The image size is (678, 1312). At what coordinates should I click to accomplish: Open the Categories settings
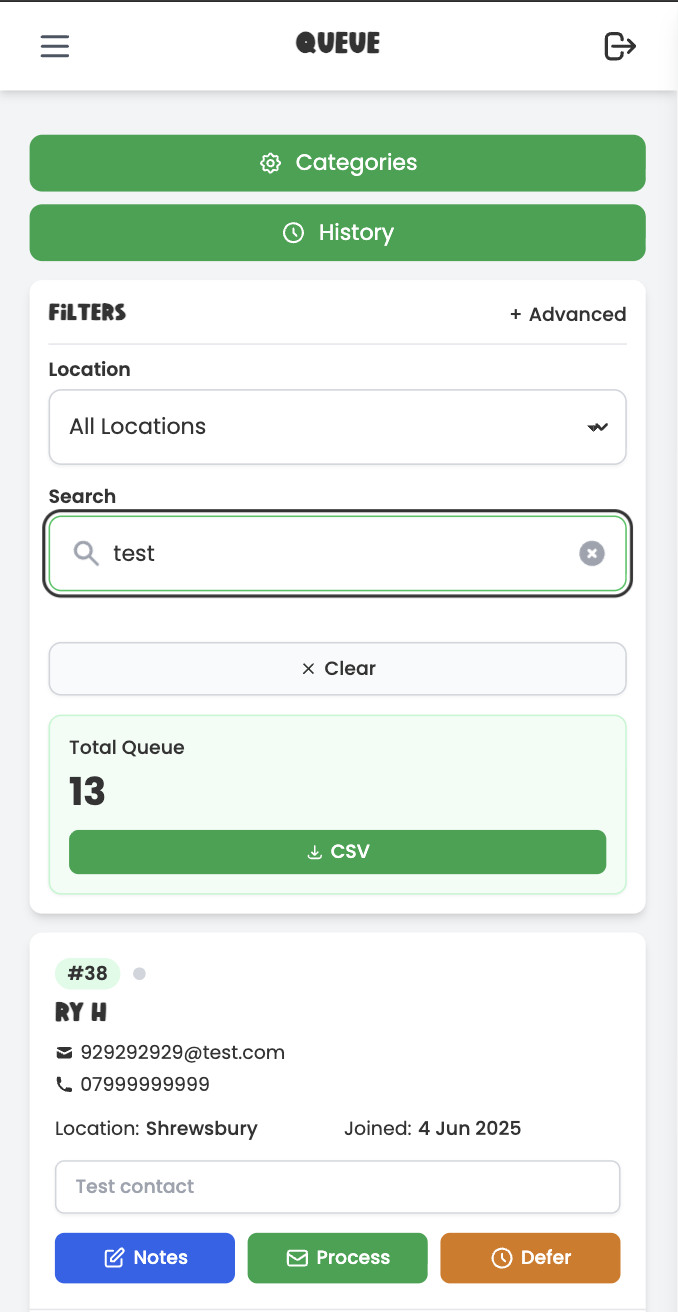(338, 163)
